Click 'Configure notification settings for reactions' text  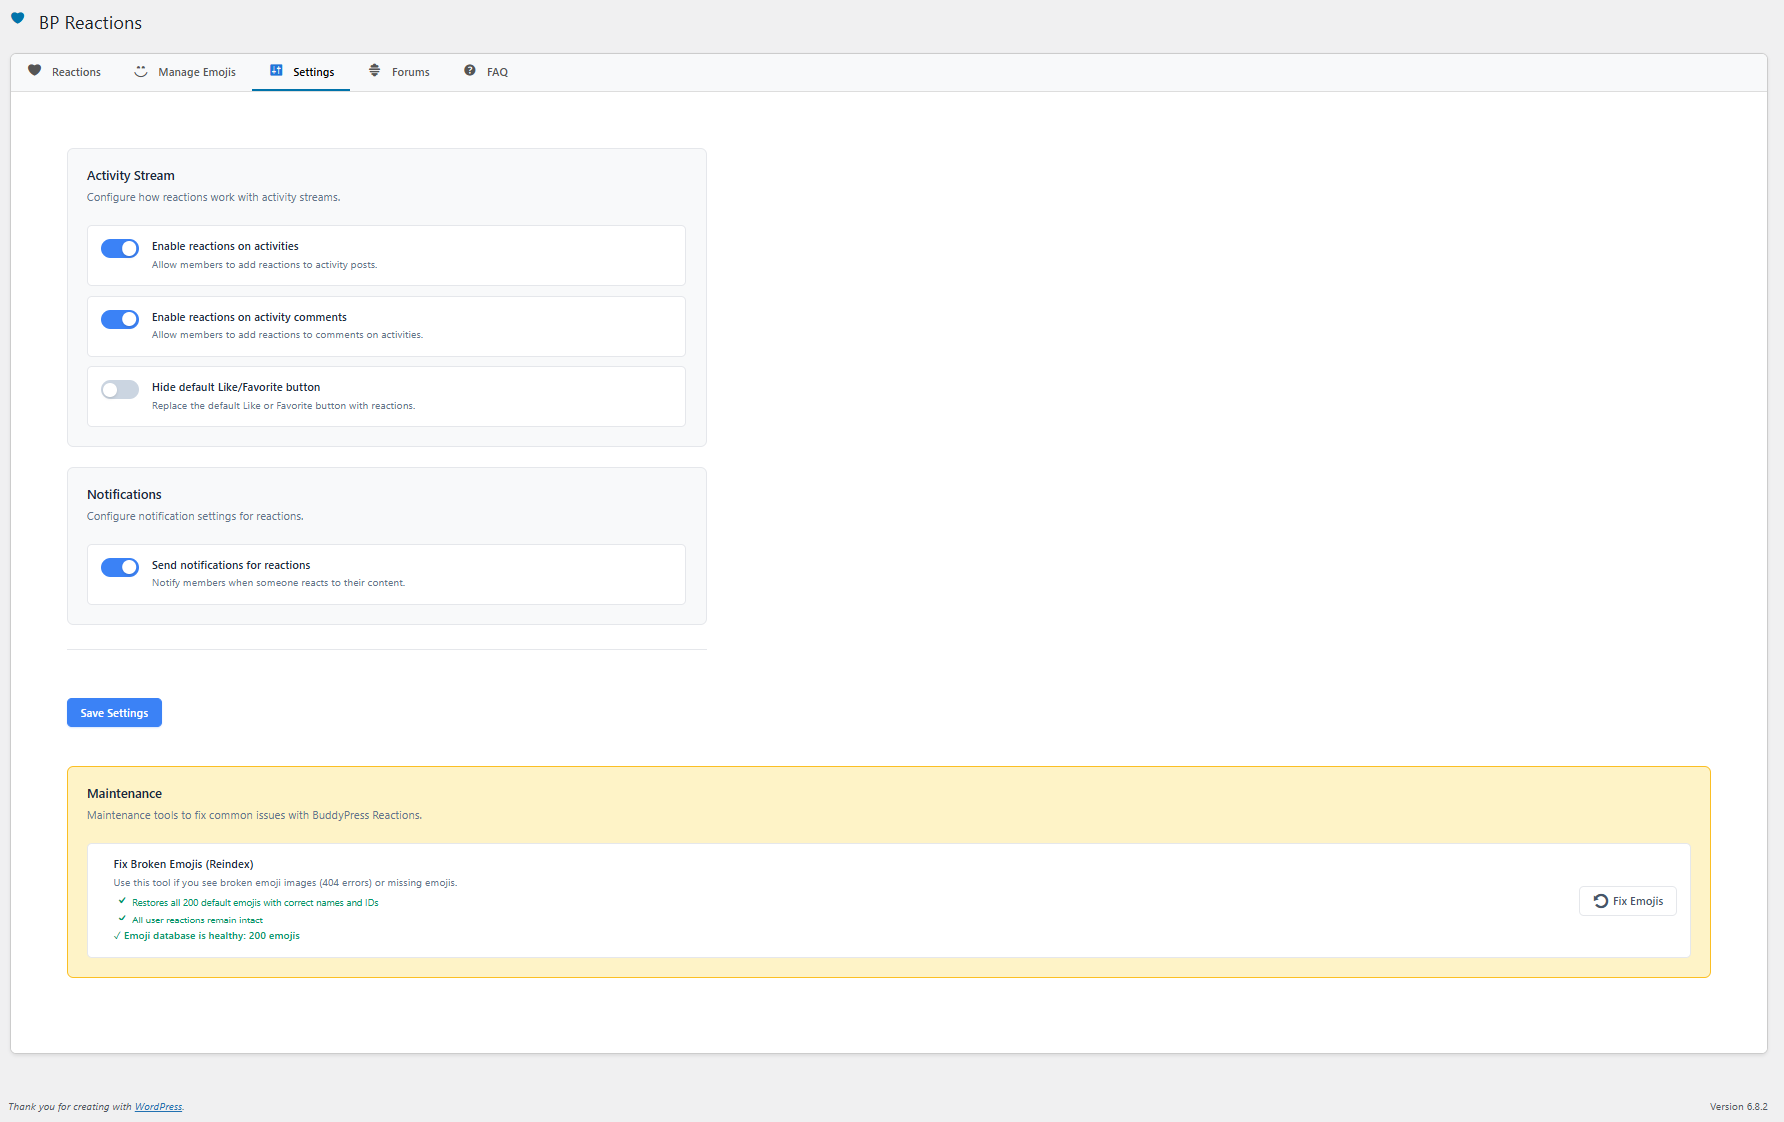(x=195, y=516)
